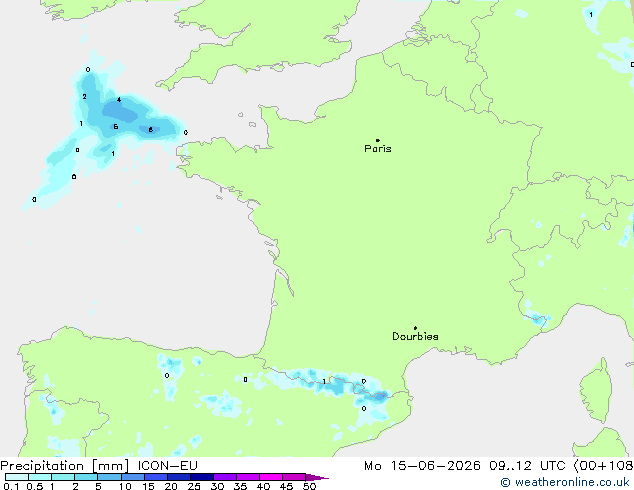Click the "Mo 15-06-2026" forecast date text

click(422, 466)
